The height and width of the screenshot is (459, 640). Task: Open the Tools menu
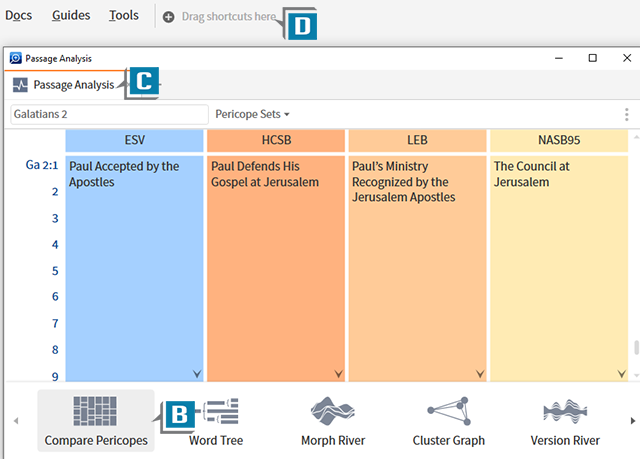124,16
